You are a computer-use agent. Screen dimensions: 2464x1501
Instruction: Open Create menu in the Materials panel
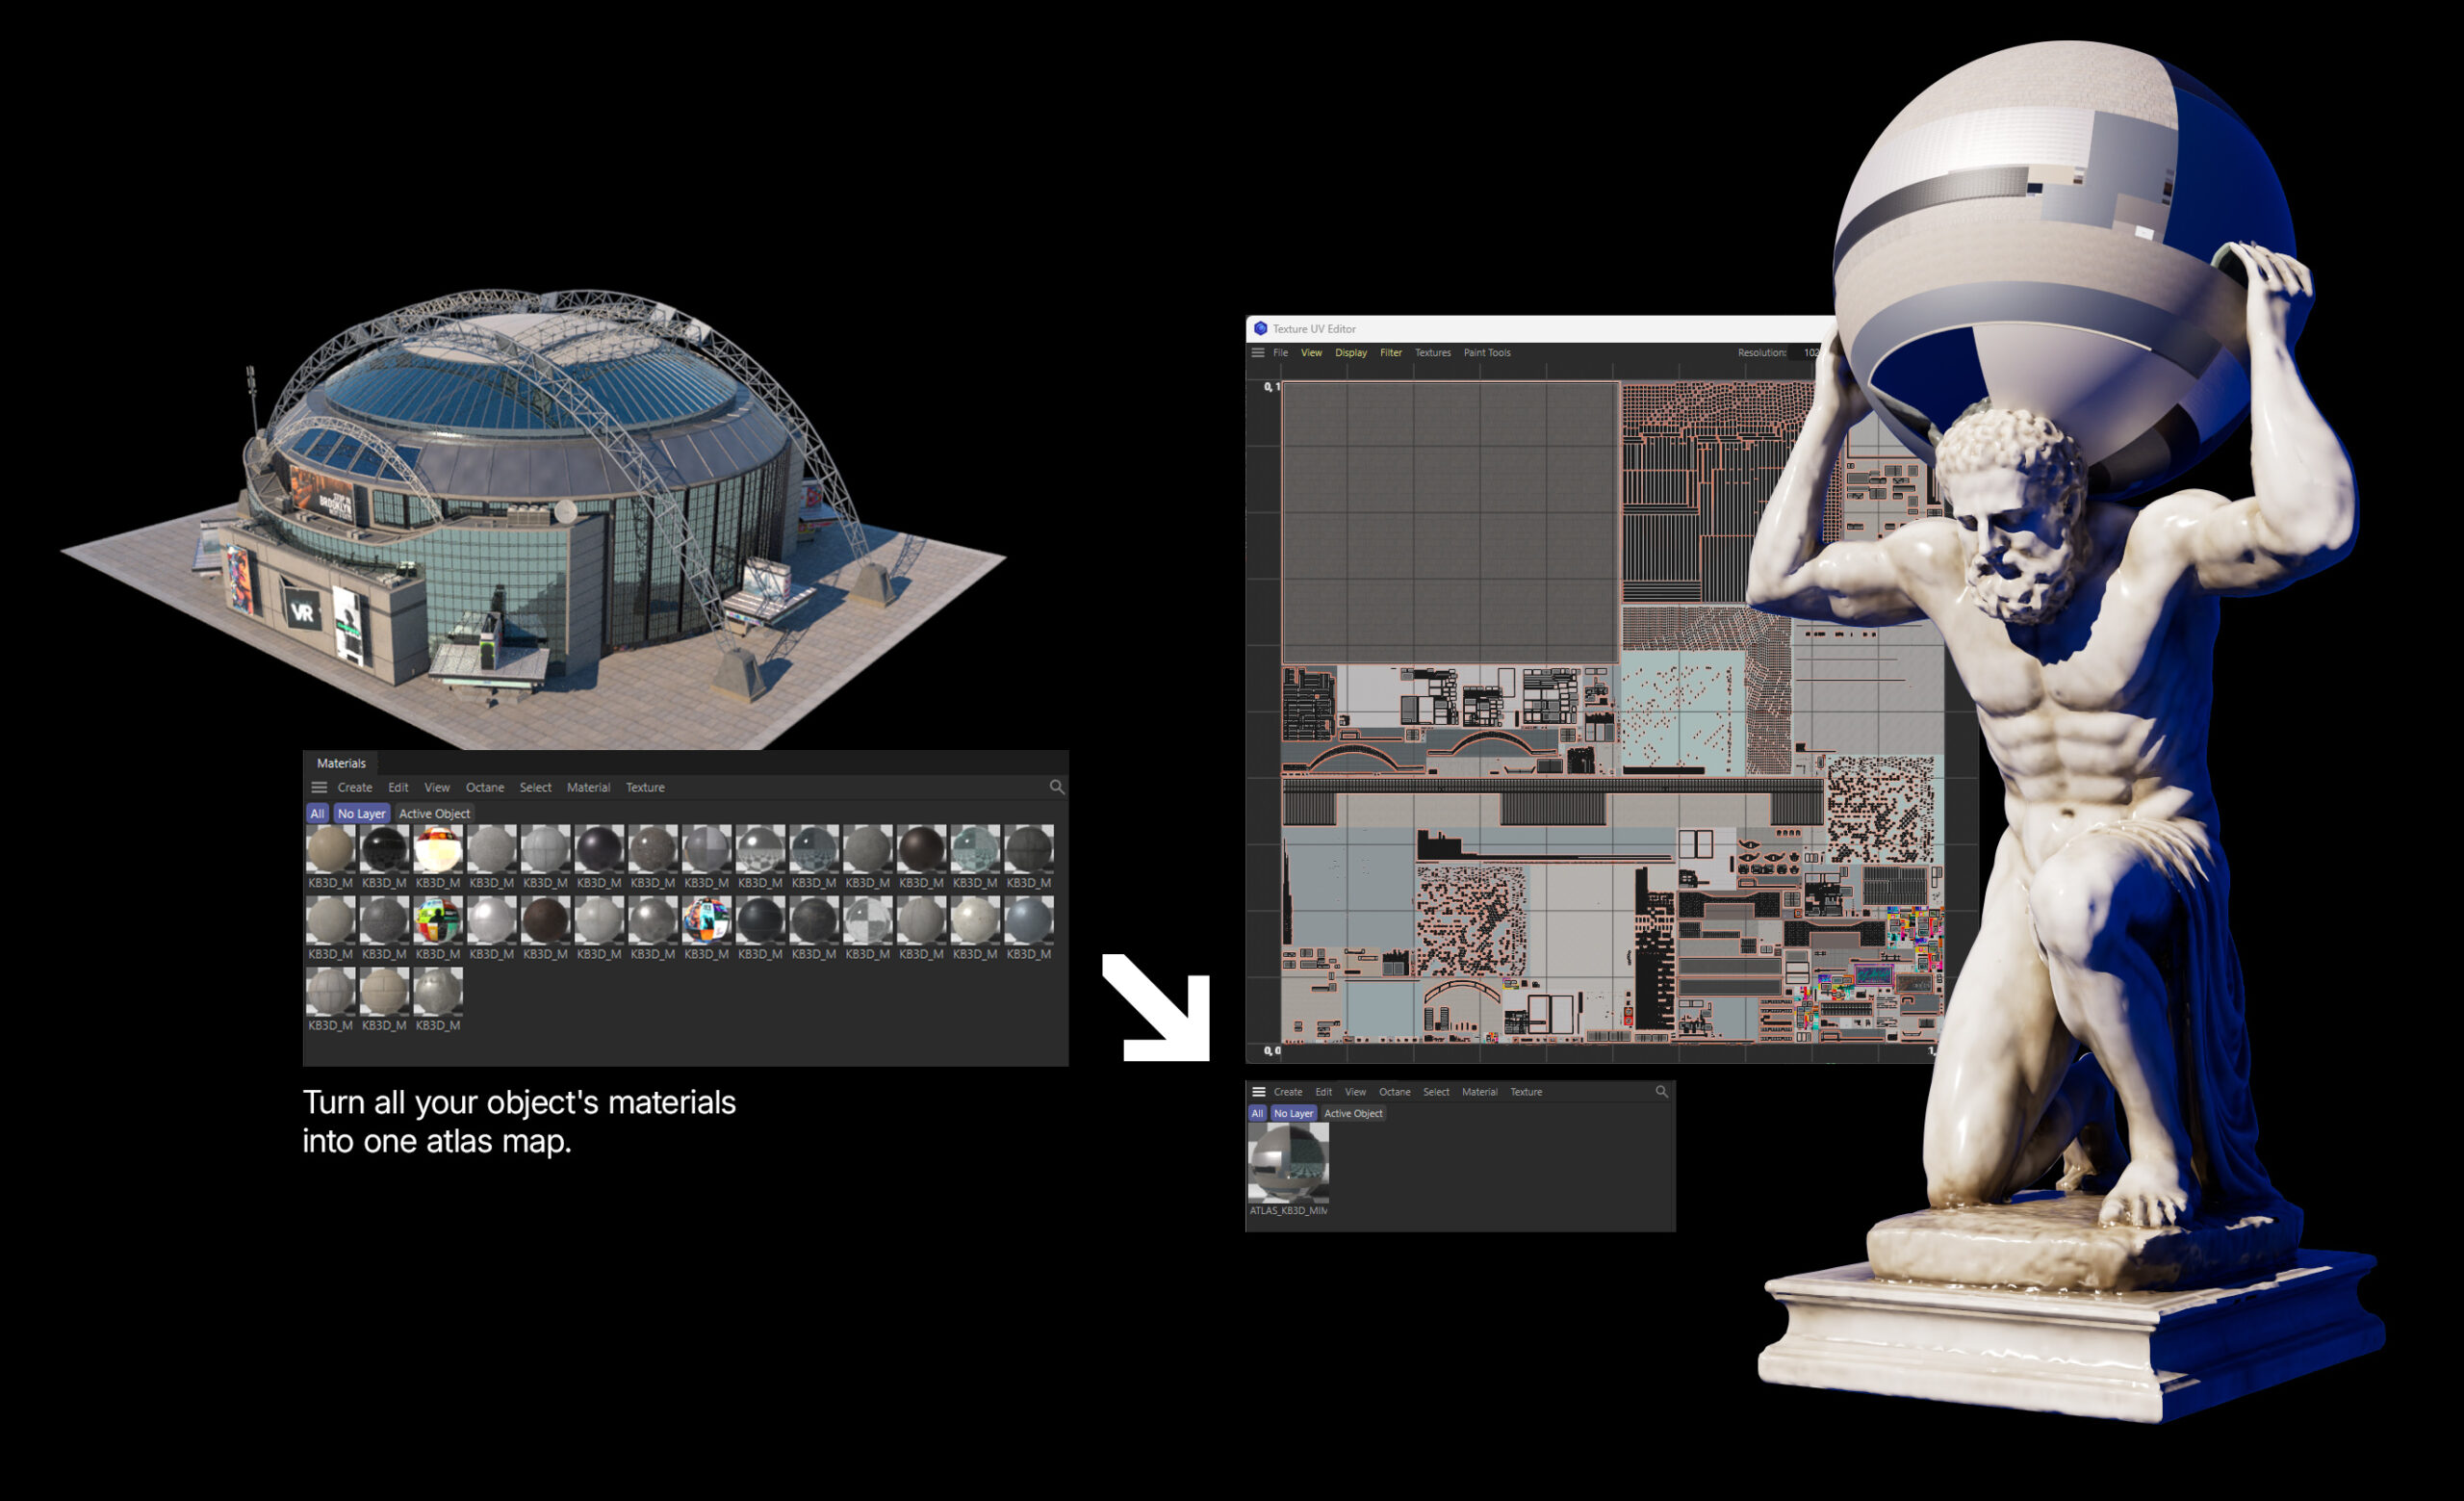(354, 787)
